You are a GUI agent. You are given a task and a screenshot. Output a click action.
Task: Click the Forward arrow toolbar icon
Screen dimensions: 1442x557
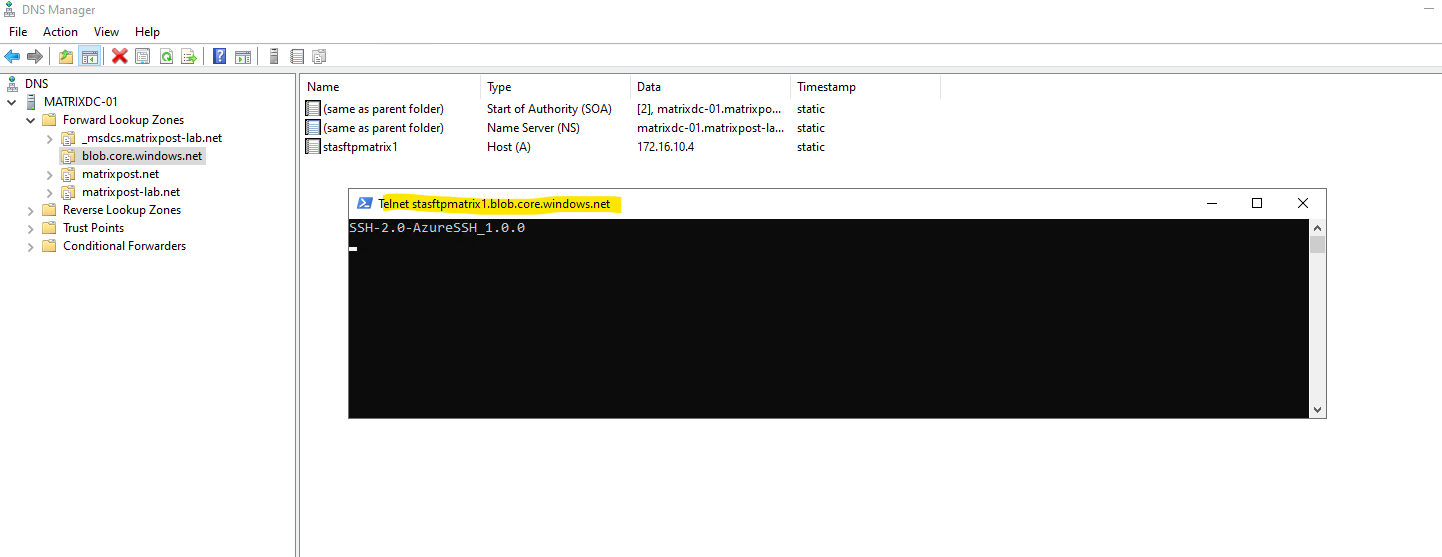[35, 56]
